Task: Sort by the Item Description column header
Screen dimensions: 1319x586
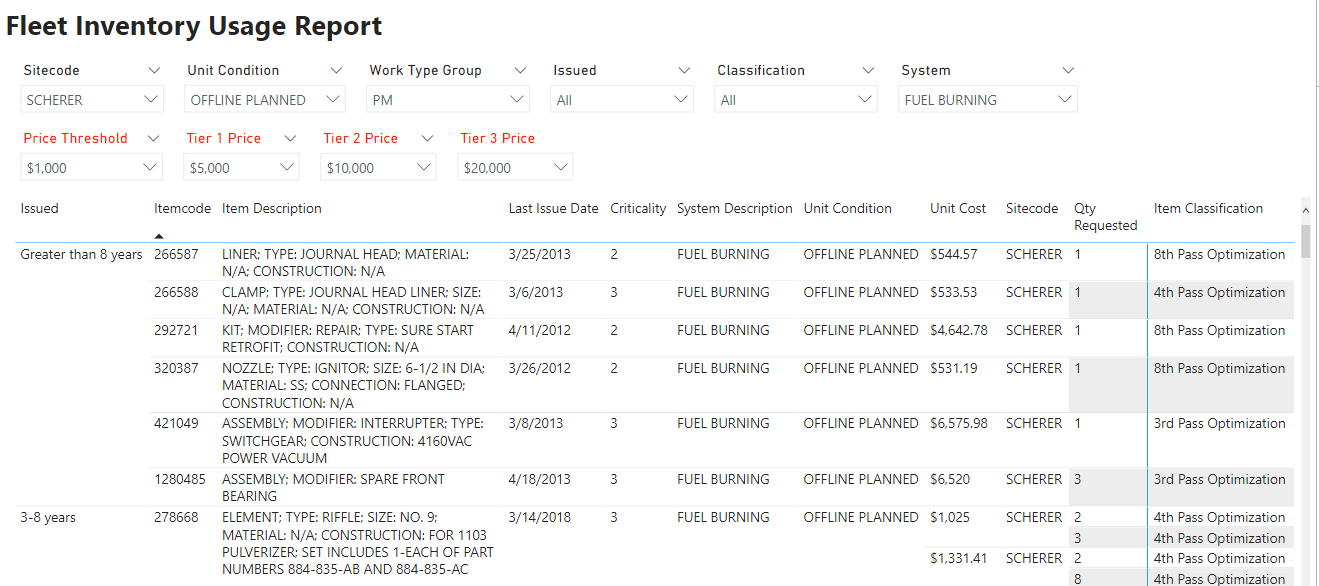Action: (272, 209)
